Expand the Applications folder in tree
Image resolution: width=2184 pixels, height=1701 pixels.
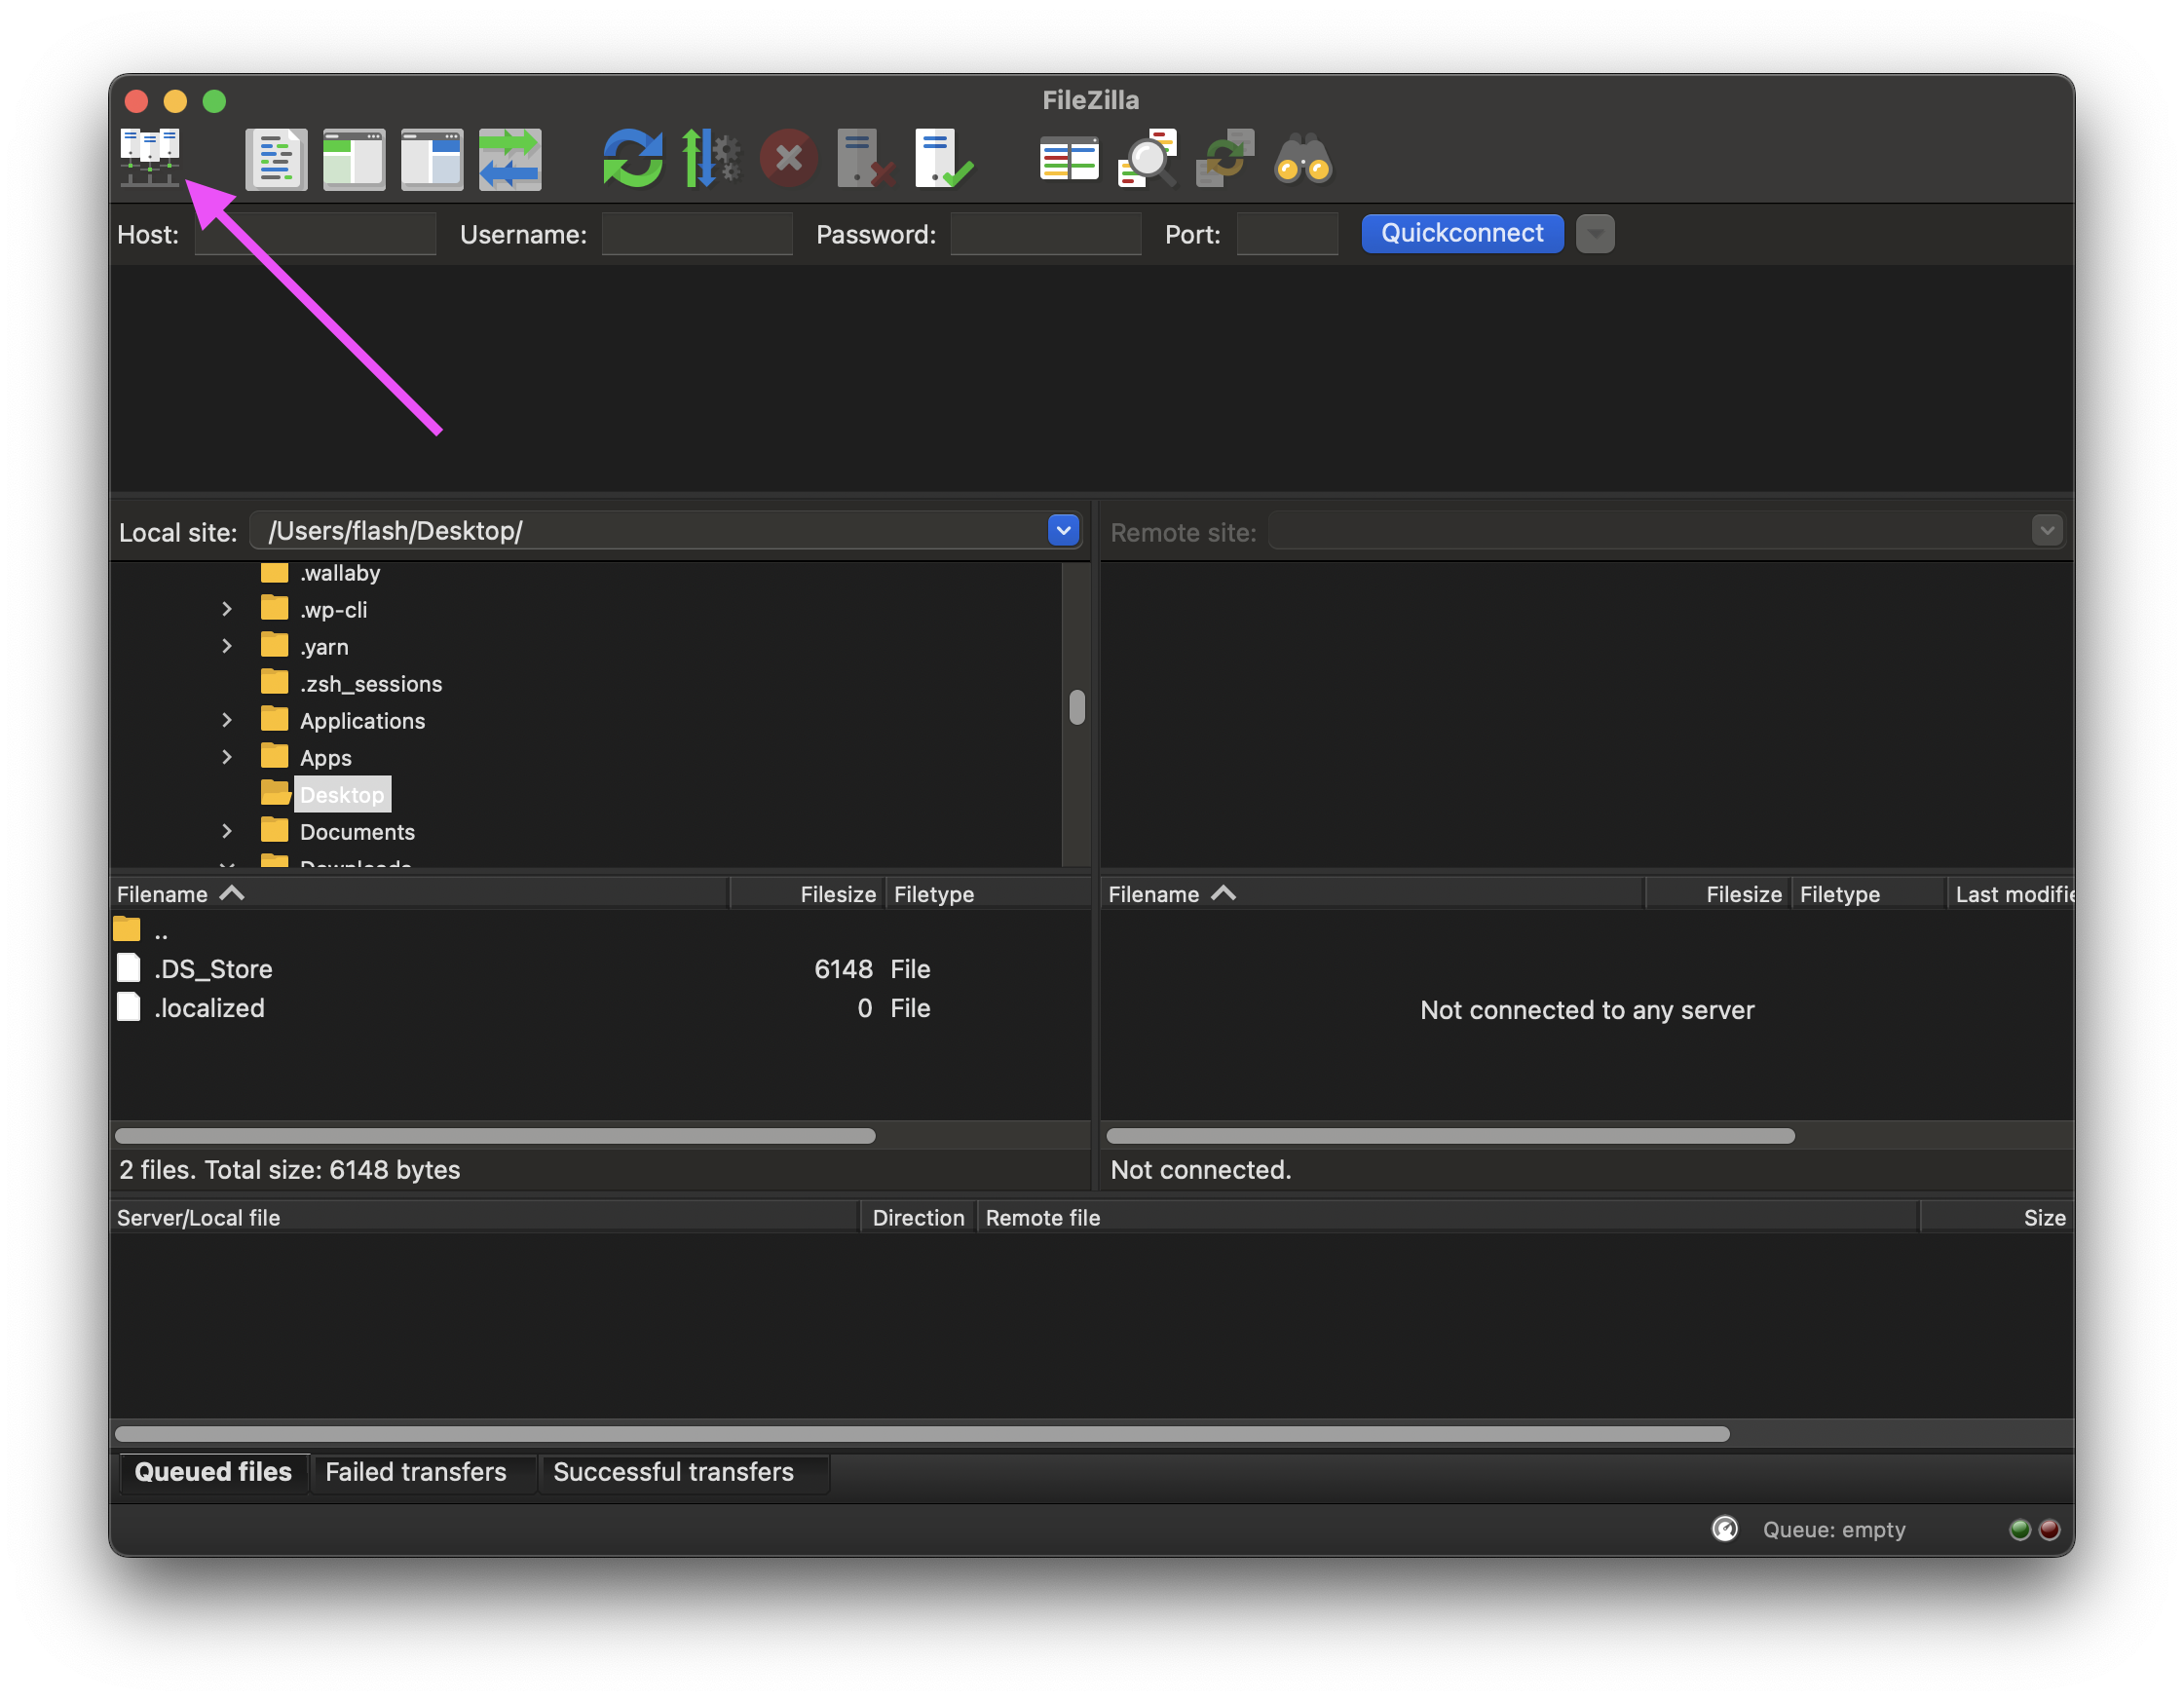(227, 720)
